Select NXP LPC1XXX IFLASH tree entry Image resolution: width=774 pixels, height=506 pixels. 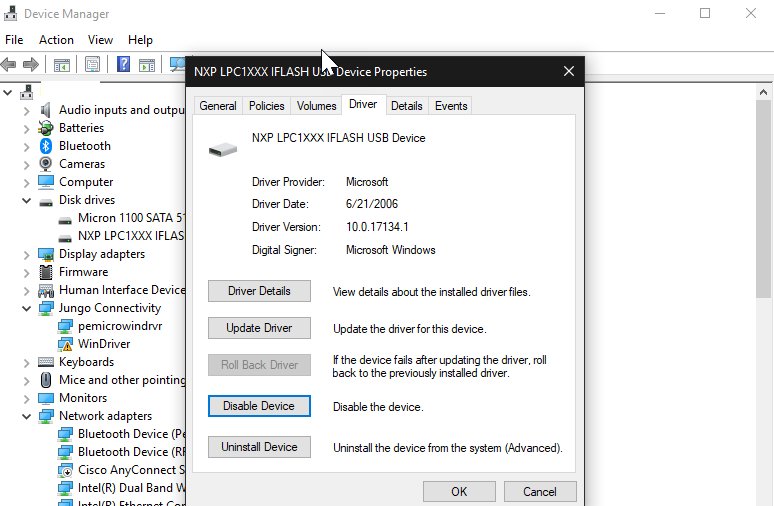(x=131, y=236)
